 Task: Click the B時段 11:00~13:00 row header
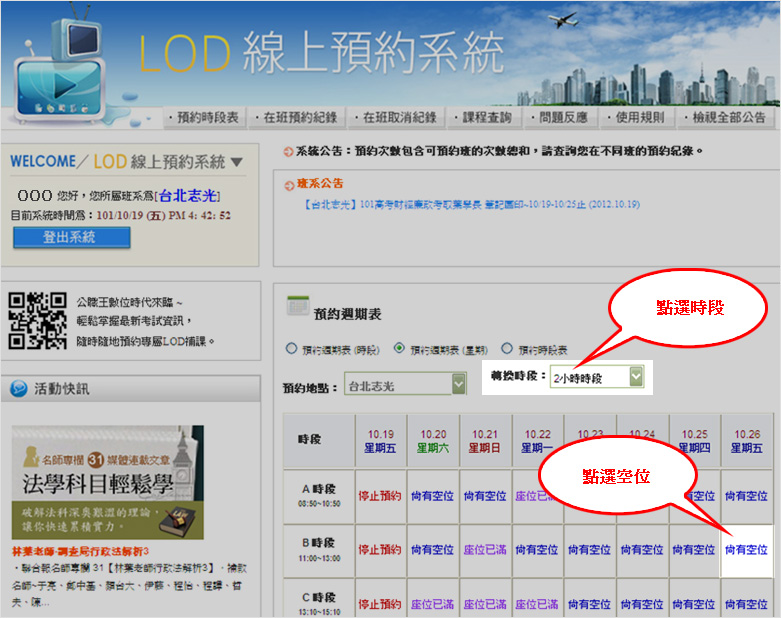[319, 550]
